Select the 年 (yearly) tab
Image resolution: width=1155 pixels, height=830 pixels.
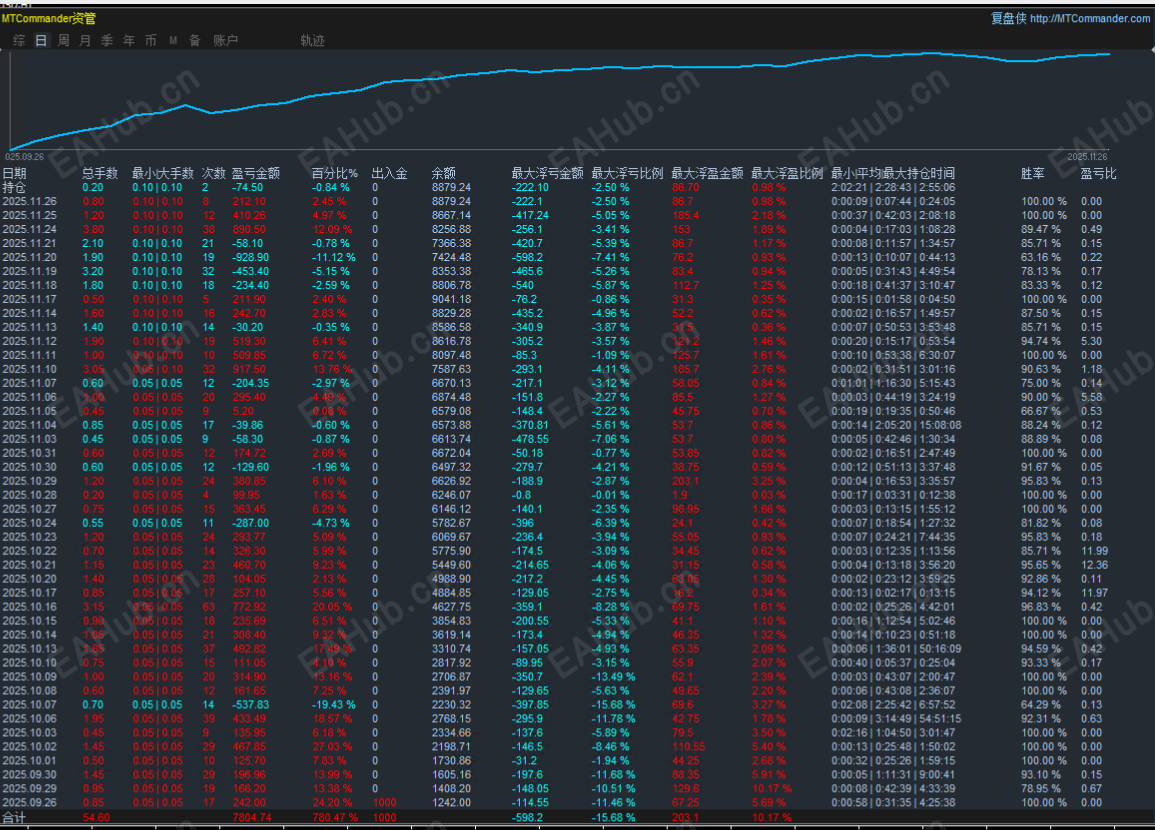coord(129,41)
